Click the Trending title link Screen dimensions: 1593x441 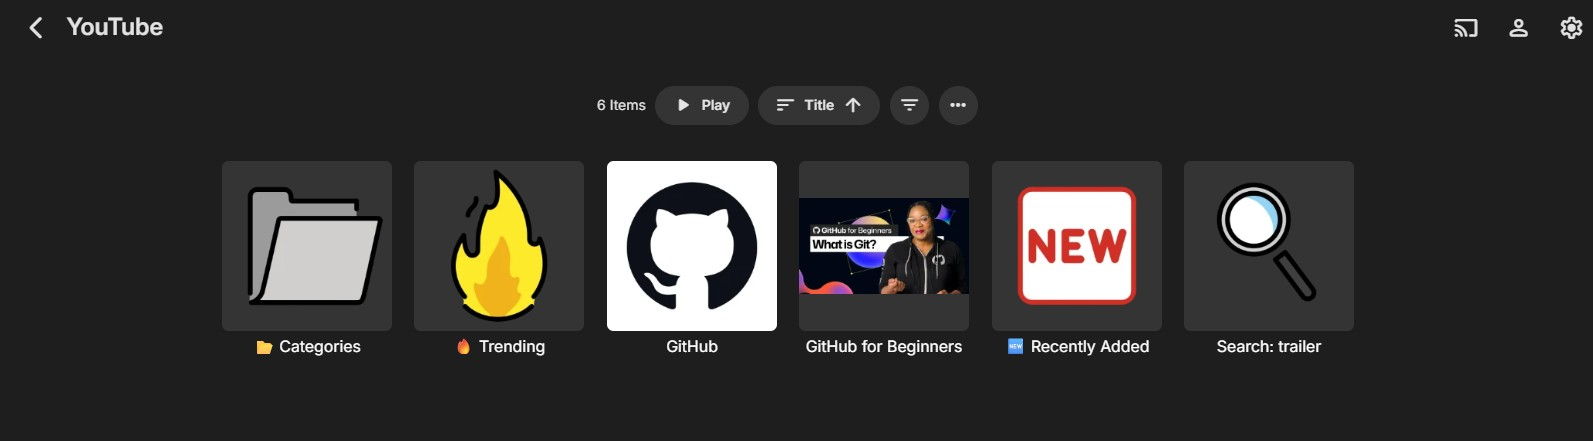[x=500, y=347]
